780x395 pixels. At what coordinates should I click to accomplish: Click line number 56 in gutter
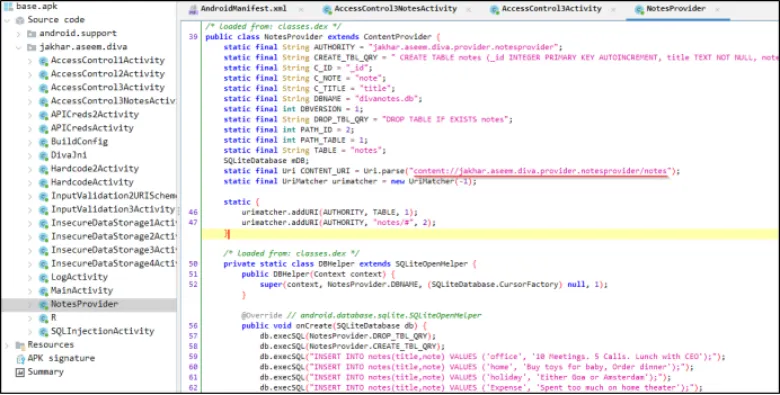point(193,326)
